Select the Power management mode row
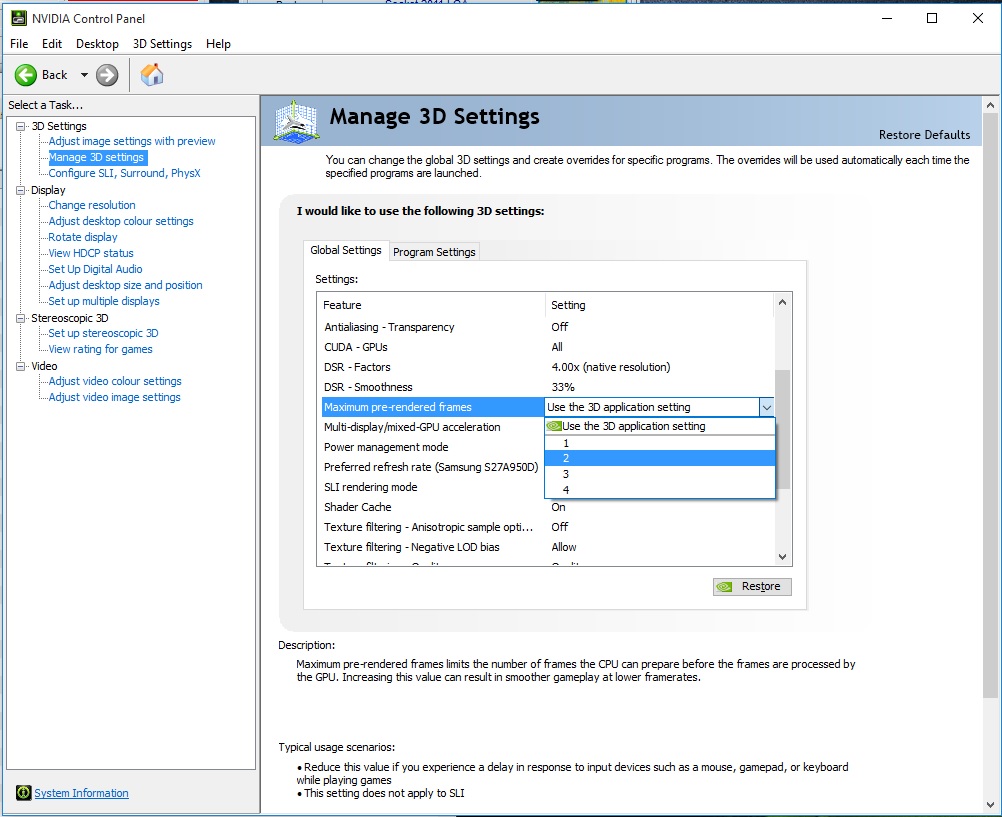 (433, 447)
